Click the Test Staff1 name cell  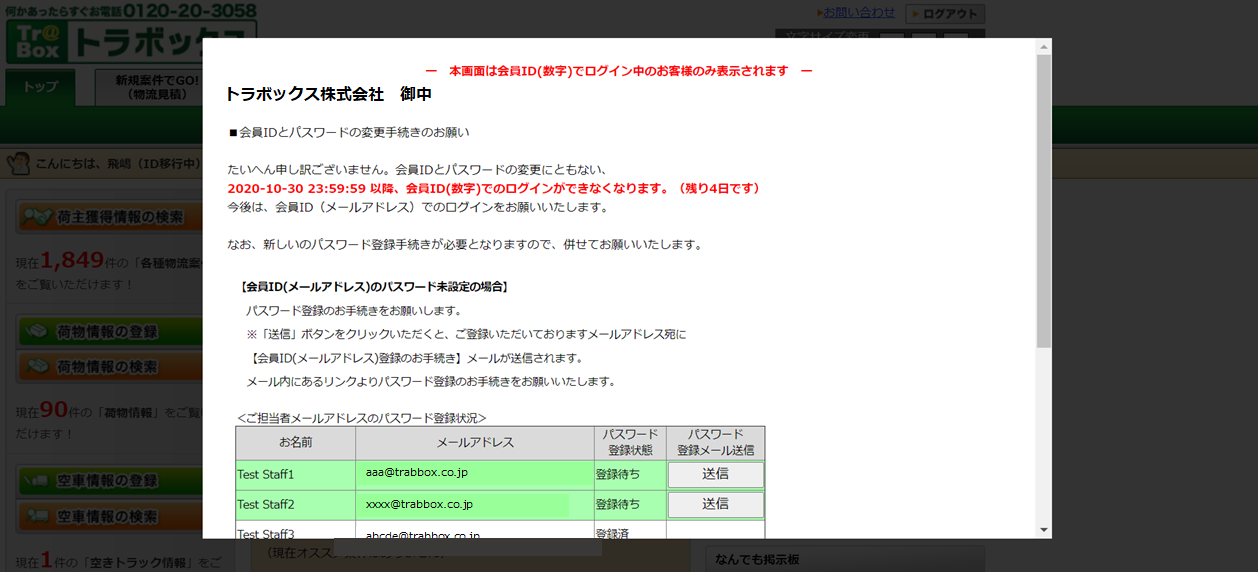[295, 474]
